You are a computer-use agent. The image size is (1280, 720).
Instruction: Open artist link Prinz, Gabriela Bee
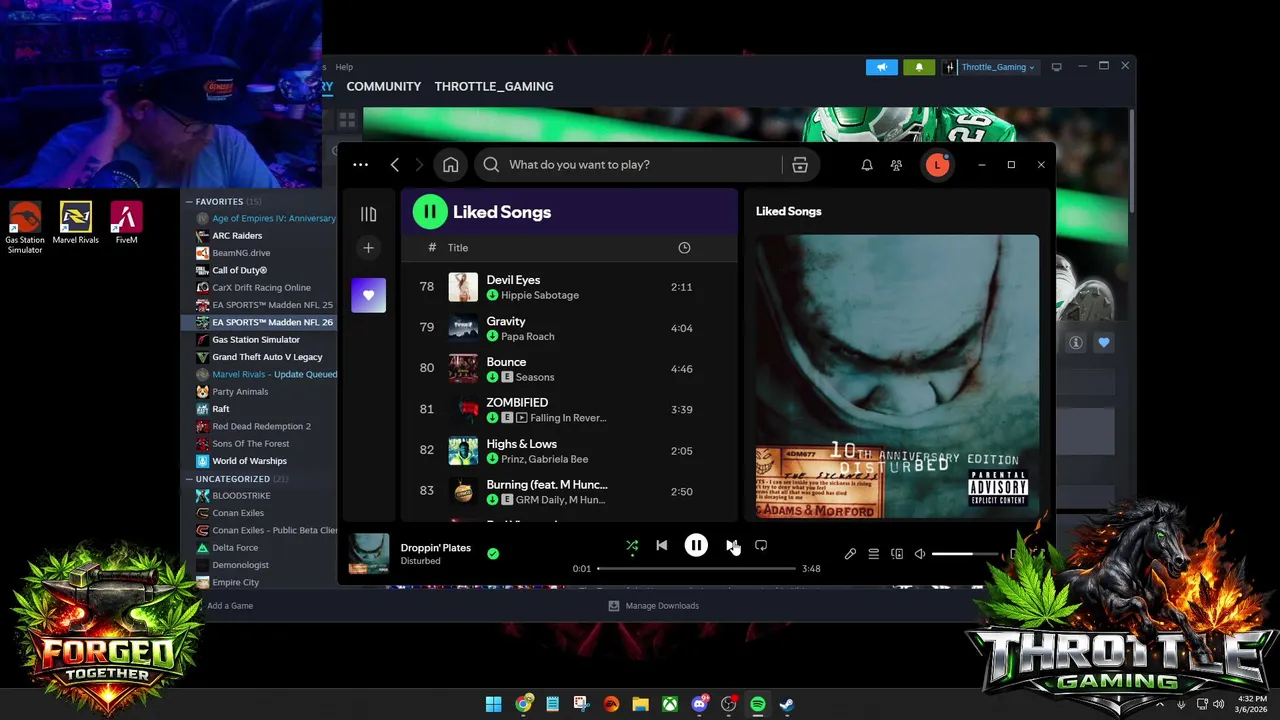(544, 459)
